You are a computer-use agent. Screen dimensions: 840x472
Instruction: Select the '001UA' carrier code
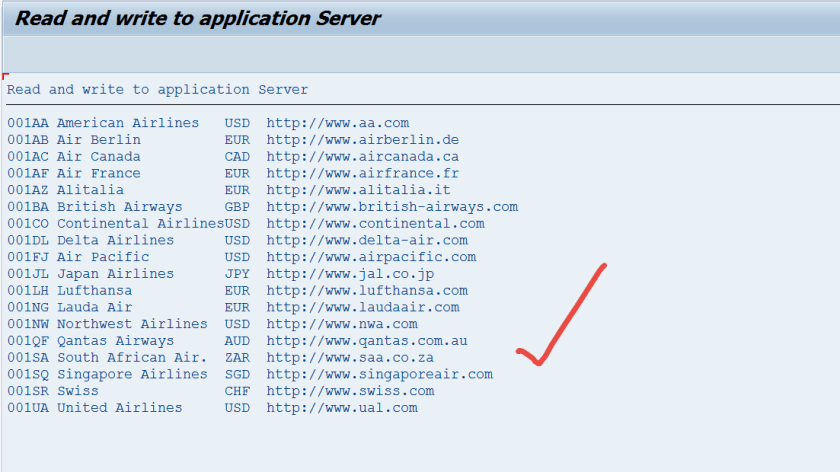point(28,408)
